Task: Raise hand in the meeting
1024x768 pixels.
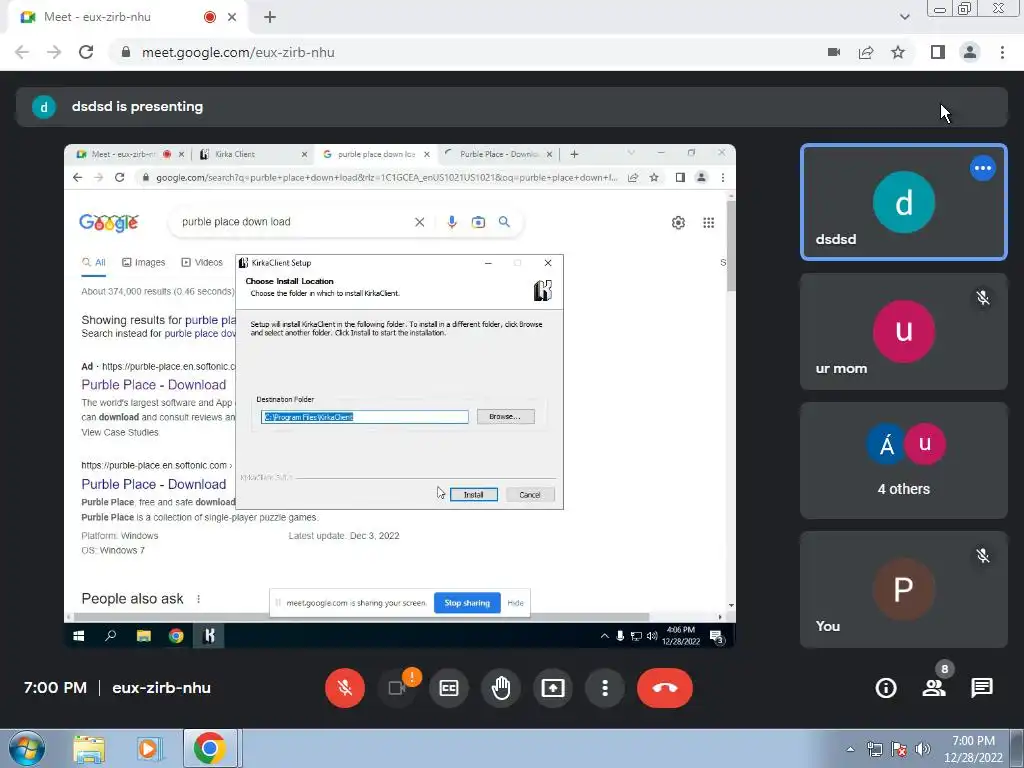Action: (501, 688)
